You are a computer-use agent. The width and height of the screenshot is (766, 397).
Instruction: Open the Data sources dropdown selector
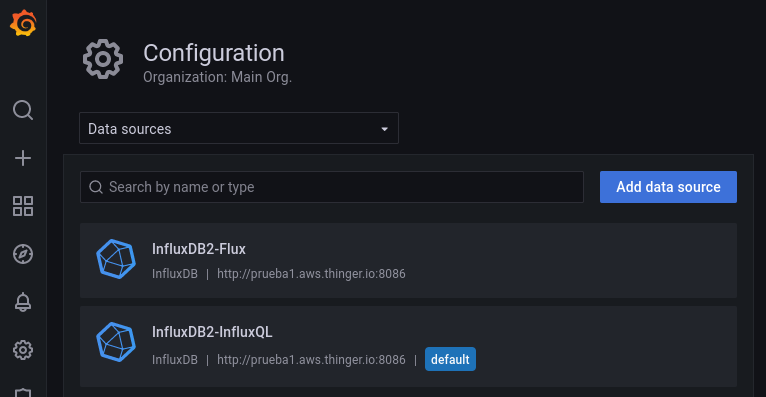(239, 128)
